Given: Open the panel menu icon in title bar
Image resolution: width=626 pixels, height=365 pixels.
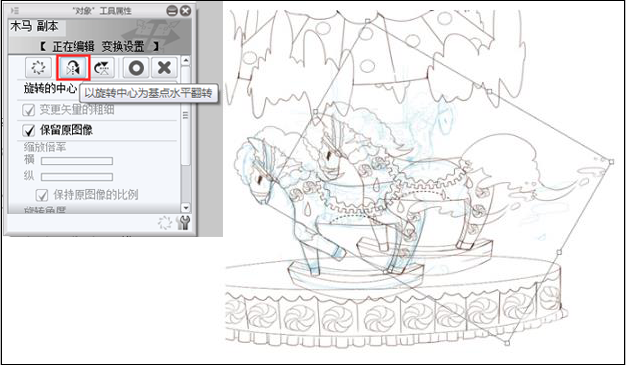Looking at the screenshot, I should [15, 11].
